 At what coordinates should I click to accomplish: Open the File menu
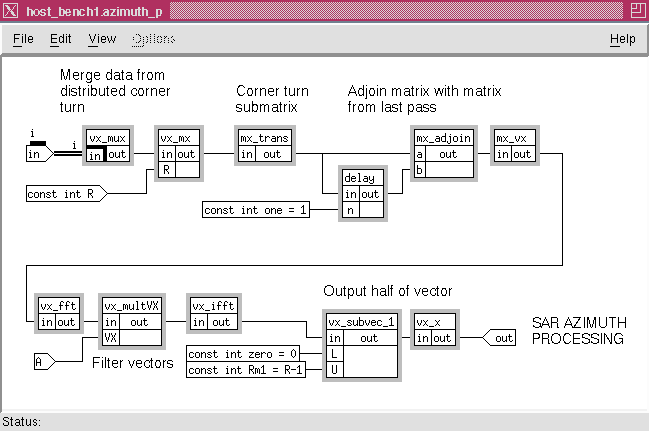tap(23, 39)
